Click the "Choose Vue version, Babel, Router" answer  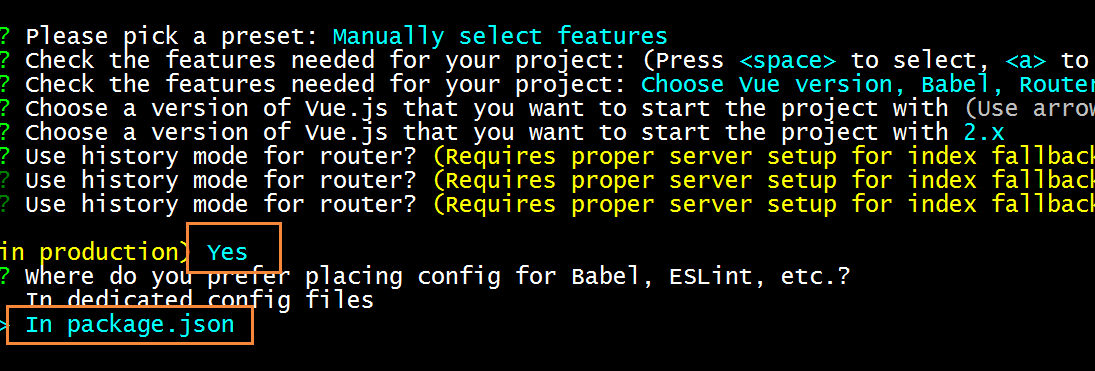click(867, 85)
